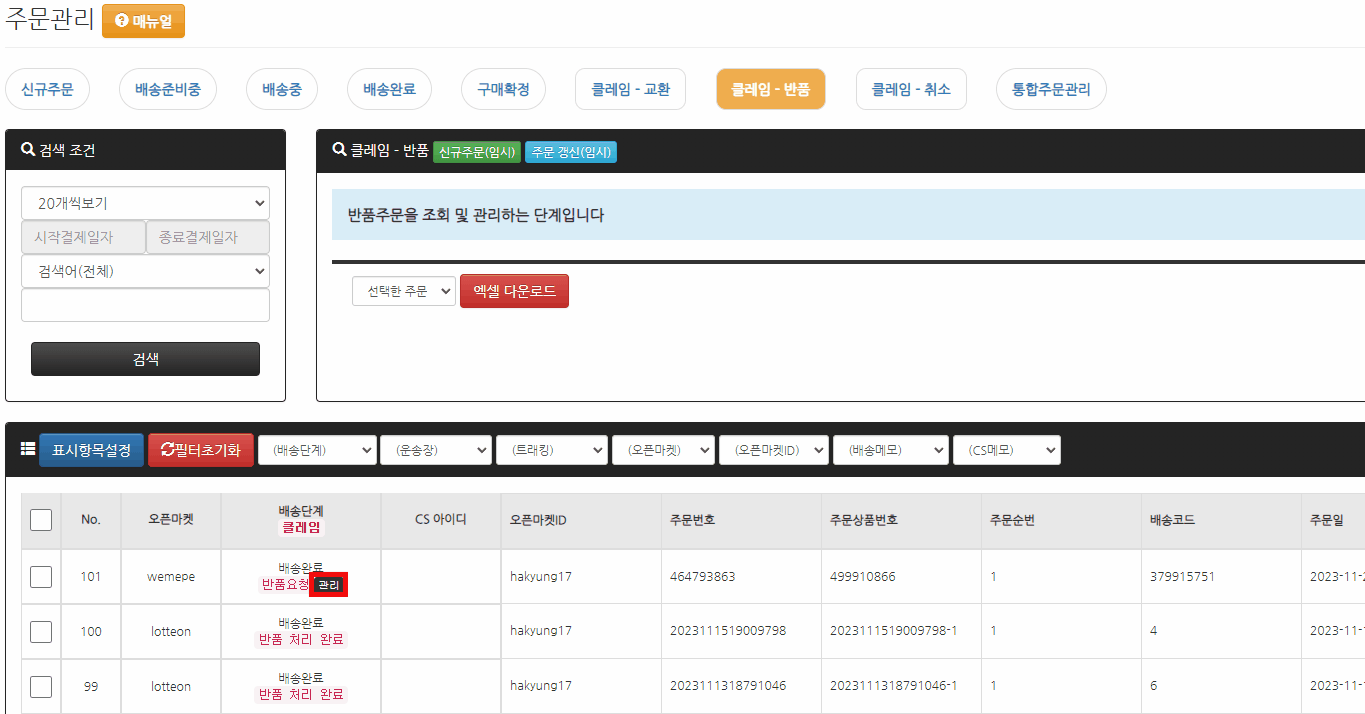1365x714 pixels.
Task: Tick the checkbox for row 99
Action: (x=41, y=686)
